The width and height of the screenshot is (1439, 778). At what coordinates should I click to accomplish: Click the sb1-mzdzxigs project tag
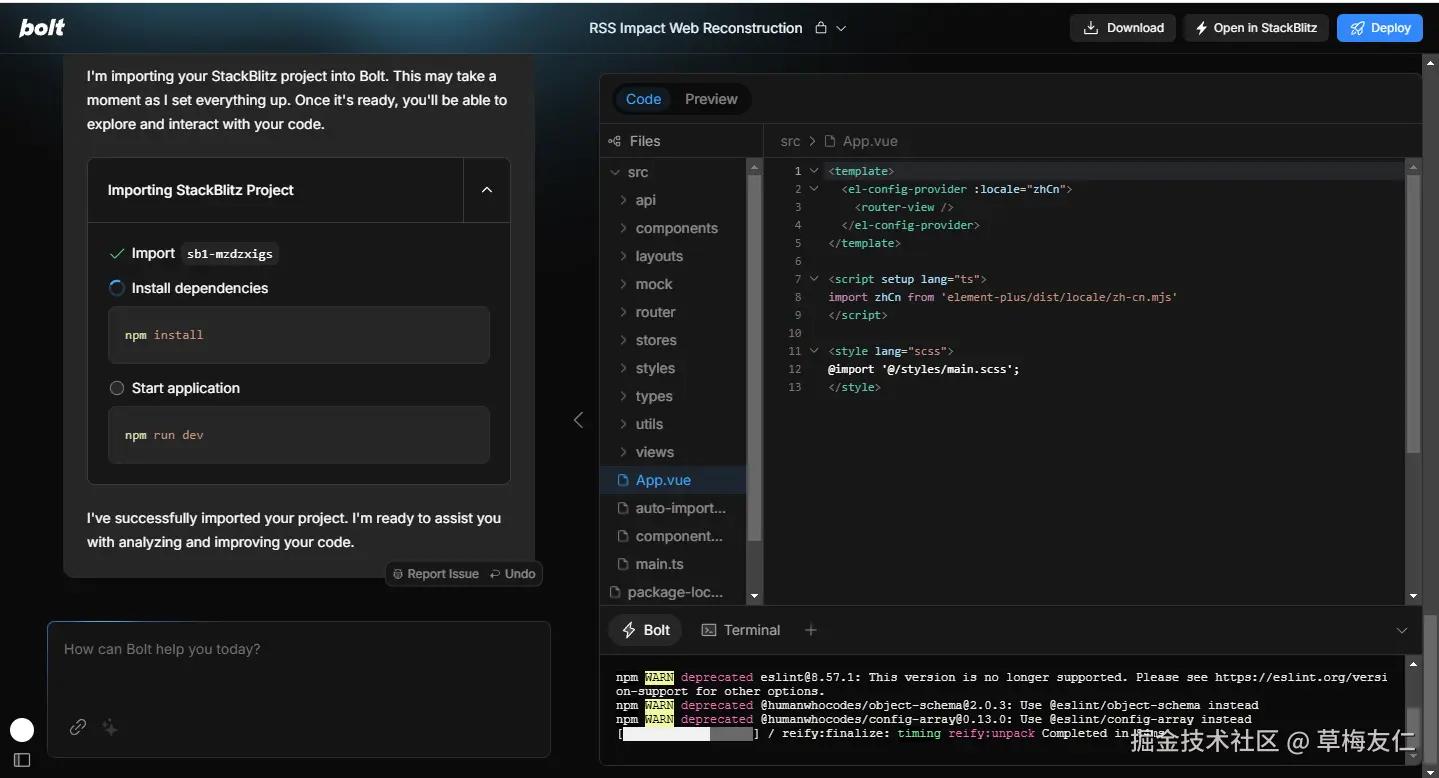(x=229, y=254)
